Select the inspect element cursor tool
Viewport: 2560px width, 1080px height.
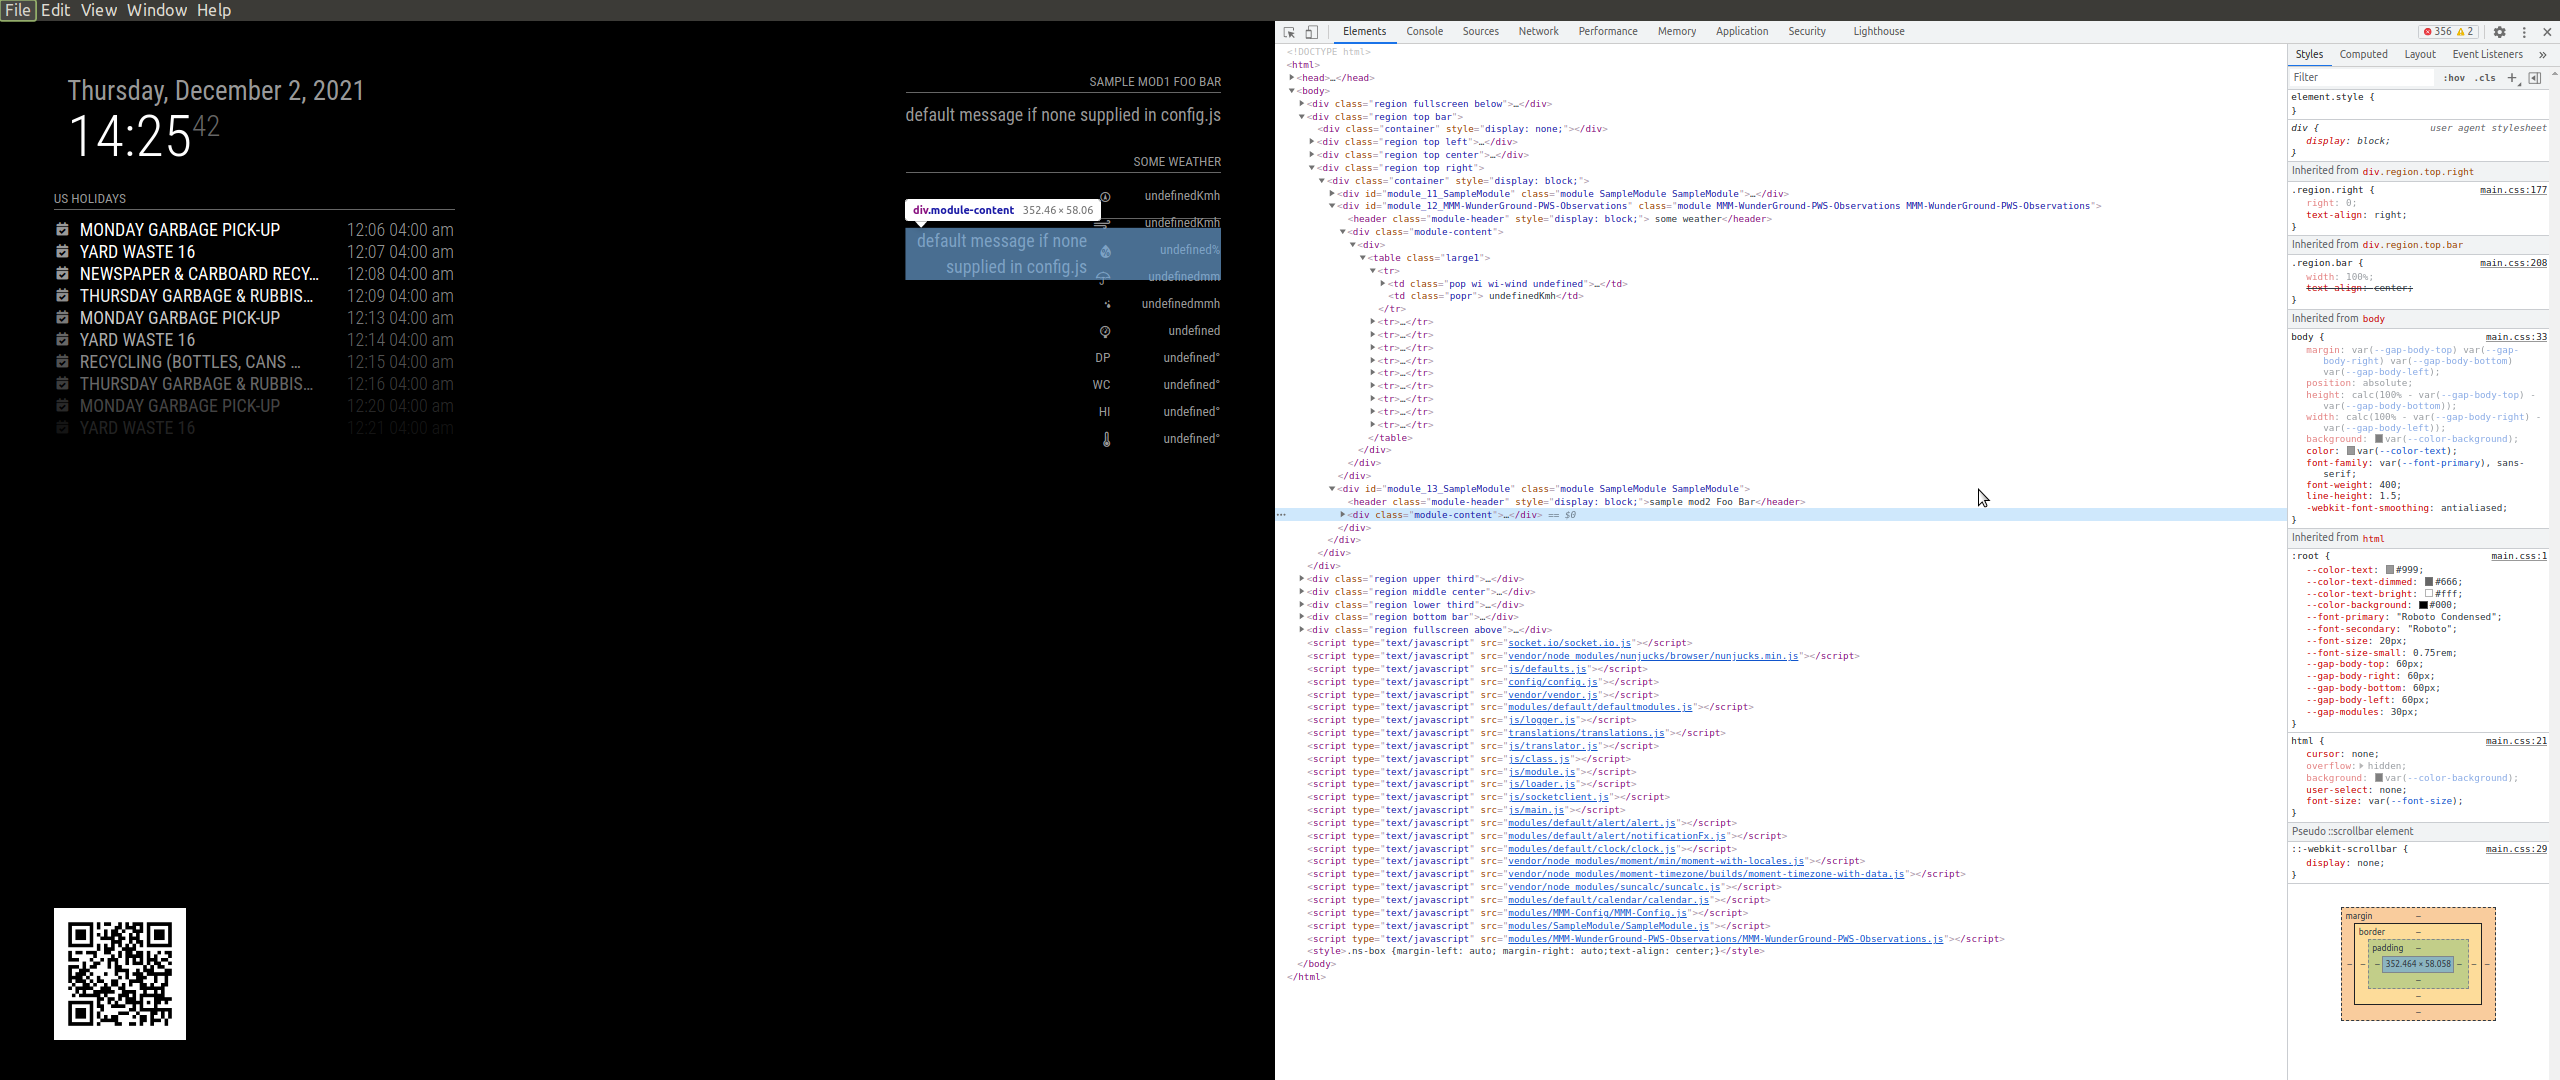tap(1288, 31)
